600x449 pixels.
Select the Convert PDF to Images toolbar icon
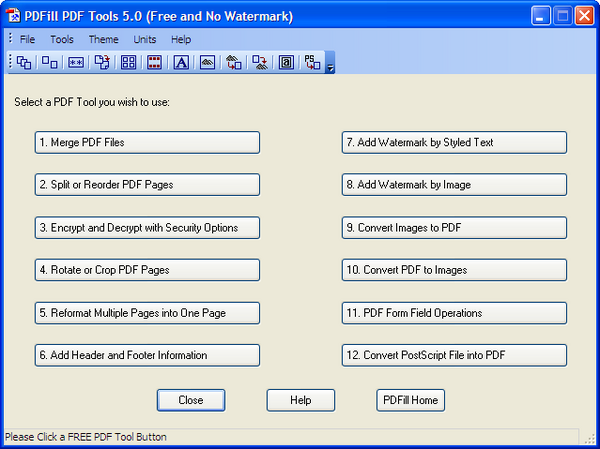point(259,62)
